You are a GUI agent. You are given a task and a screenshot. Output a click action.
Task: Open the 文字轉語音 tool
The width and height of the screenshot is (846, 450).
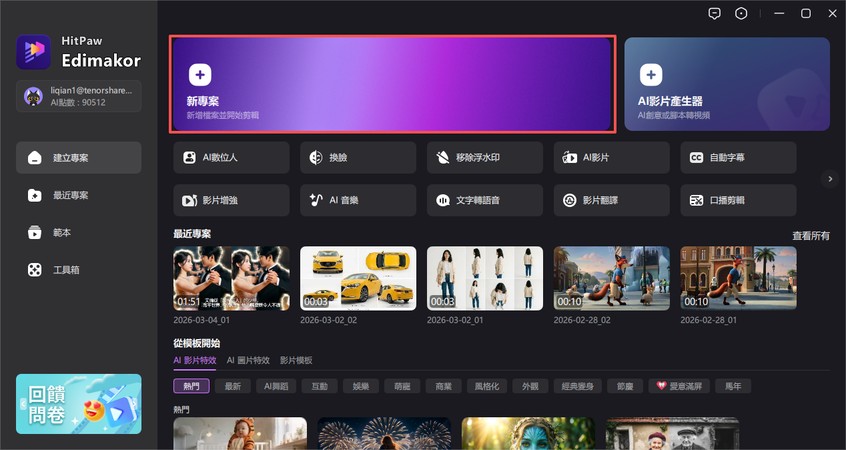(x=485, y=200)
